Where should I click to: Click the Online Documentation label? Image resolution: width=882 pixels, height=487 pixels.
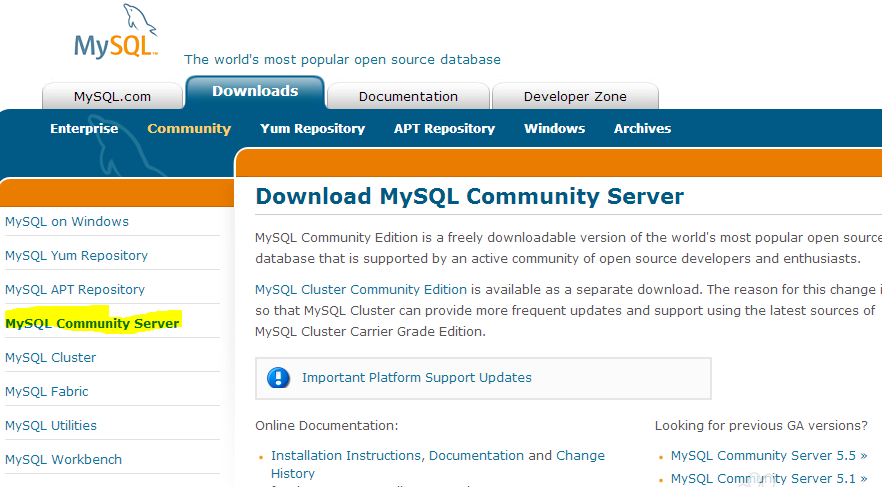click(x=326, y=426)
